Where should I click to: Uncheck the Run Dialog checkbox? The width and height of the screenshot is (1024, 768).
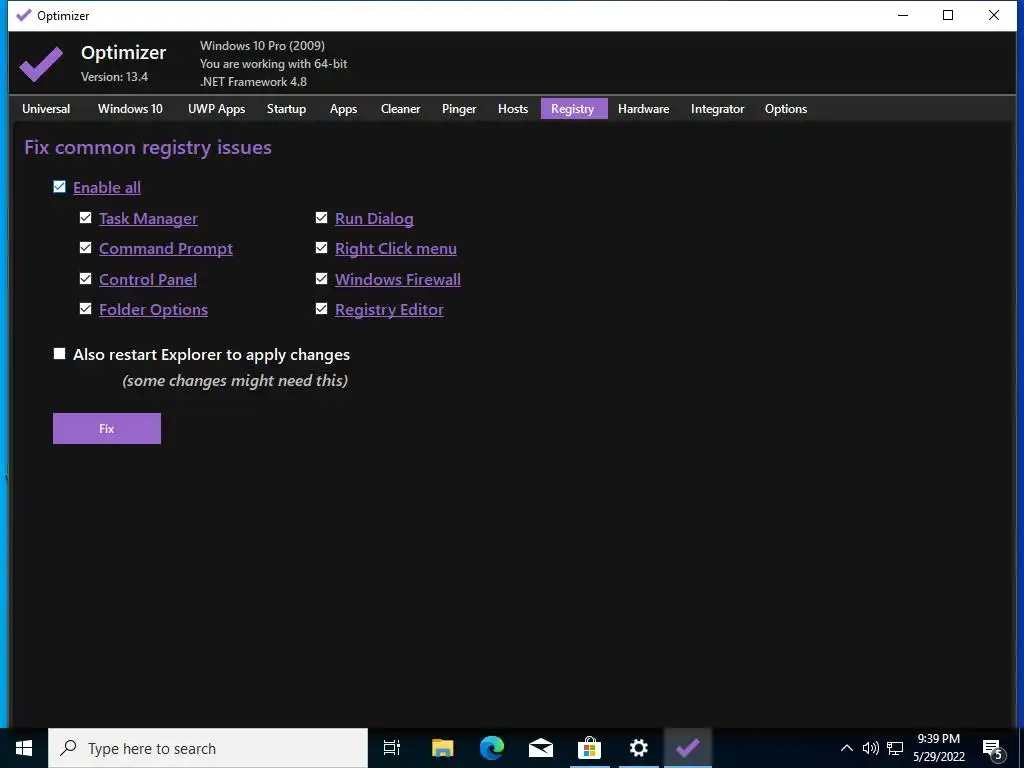321,218
